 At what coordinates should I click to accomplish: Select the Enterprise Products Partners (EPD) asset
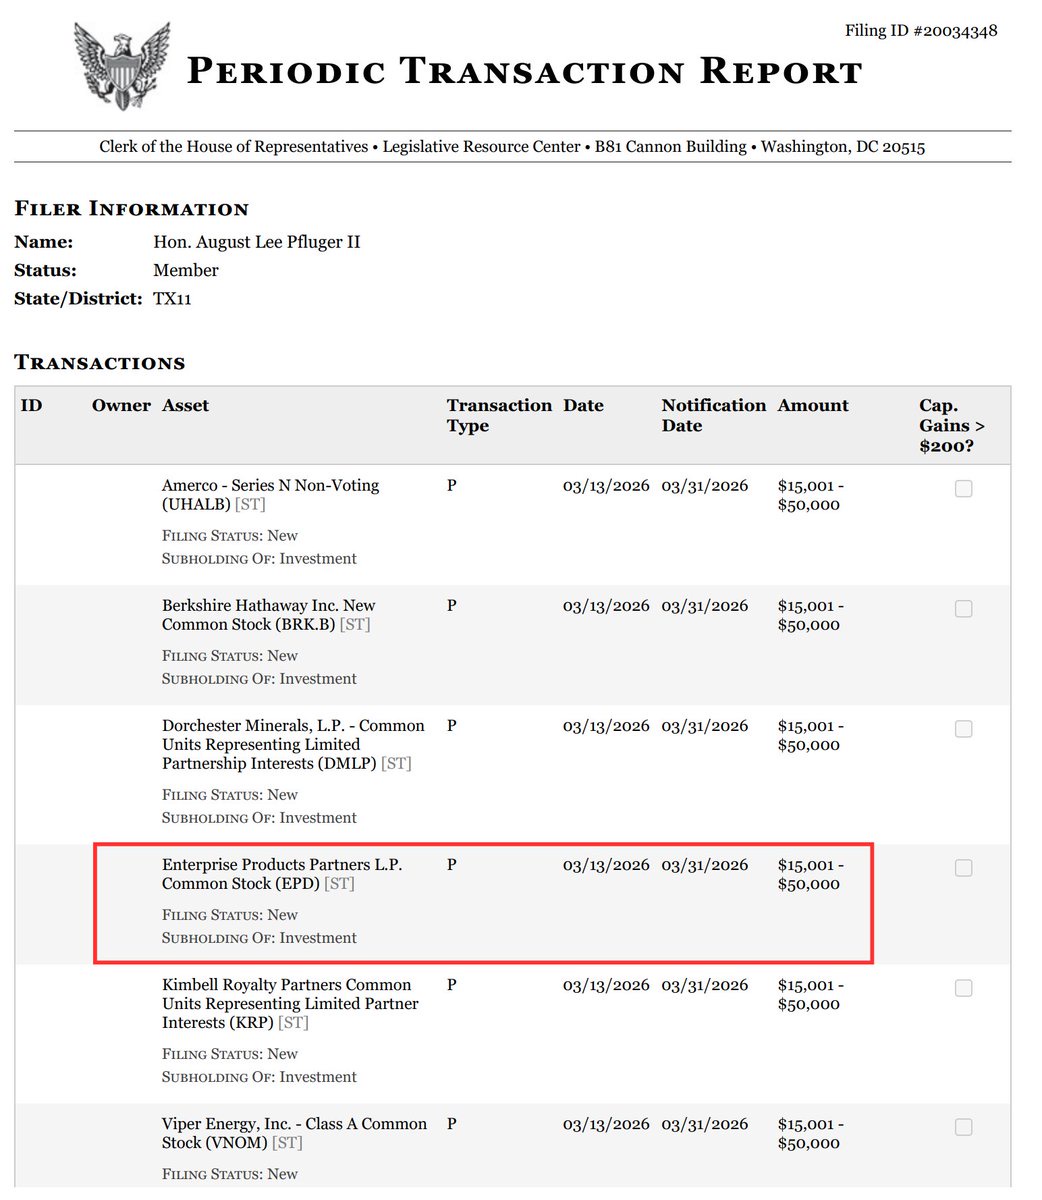[x=281, y=874]
